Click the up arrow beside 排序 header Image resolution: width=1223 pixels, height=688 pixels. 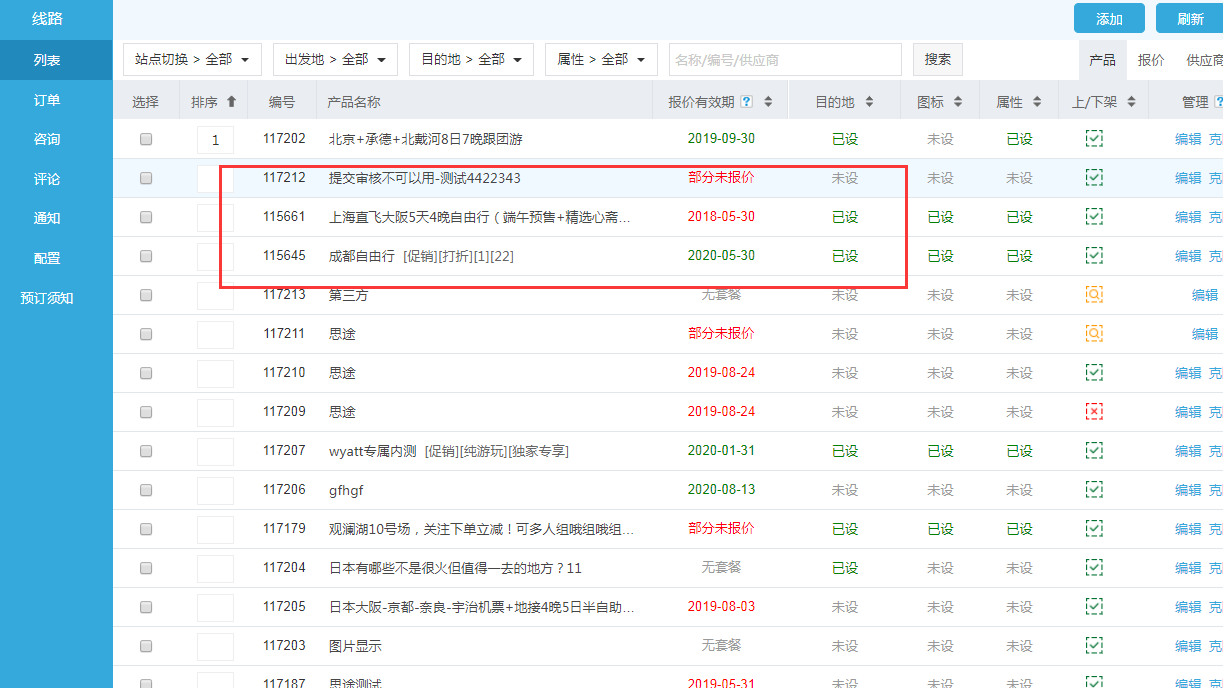(232, 102)
